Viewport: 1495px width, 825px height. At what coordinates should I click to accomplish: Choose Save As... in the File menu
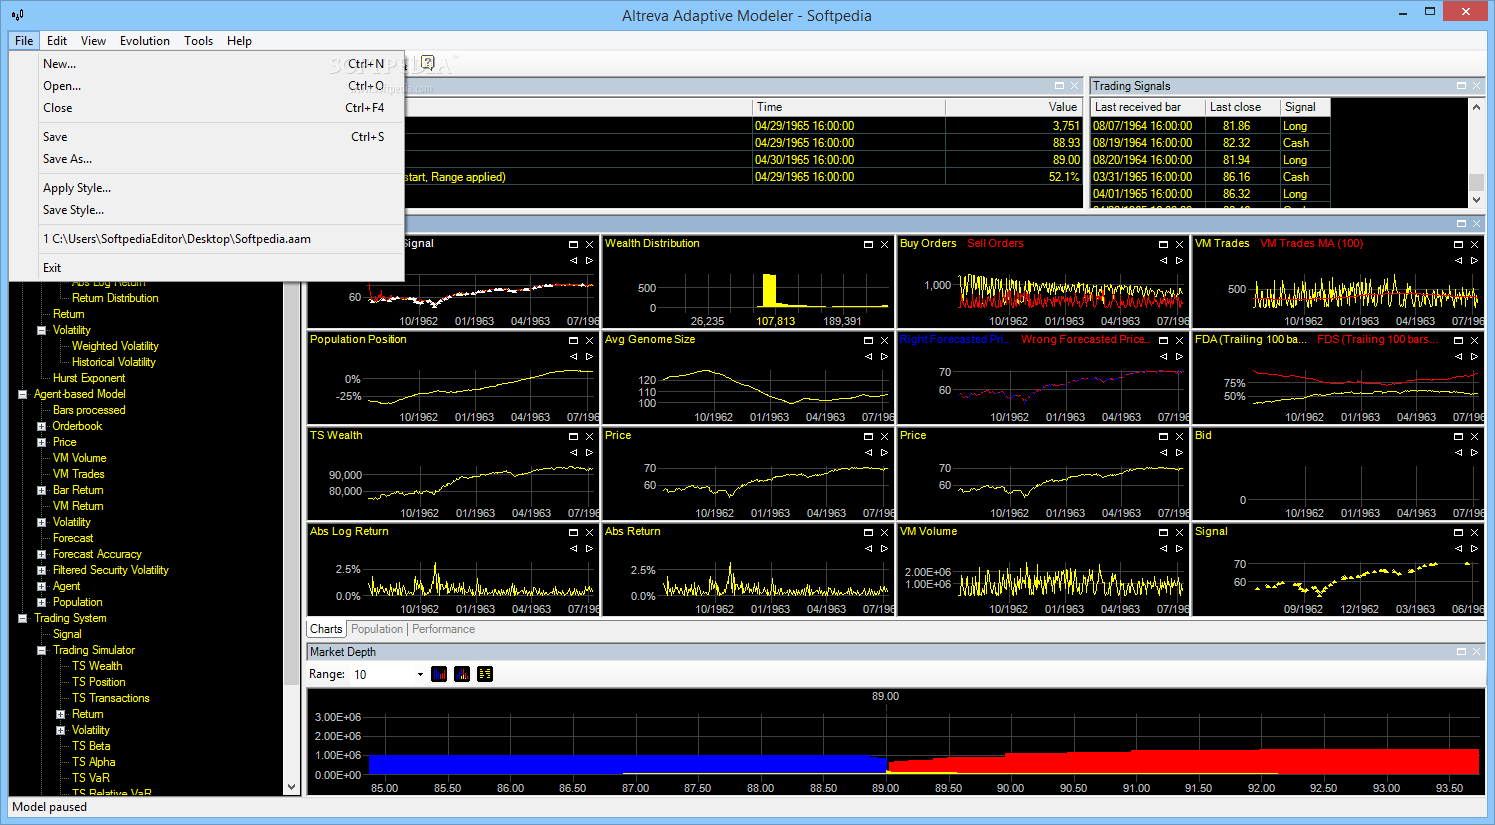pyautogui.click(x=206, y=159)
